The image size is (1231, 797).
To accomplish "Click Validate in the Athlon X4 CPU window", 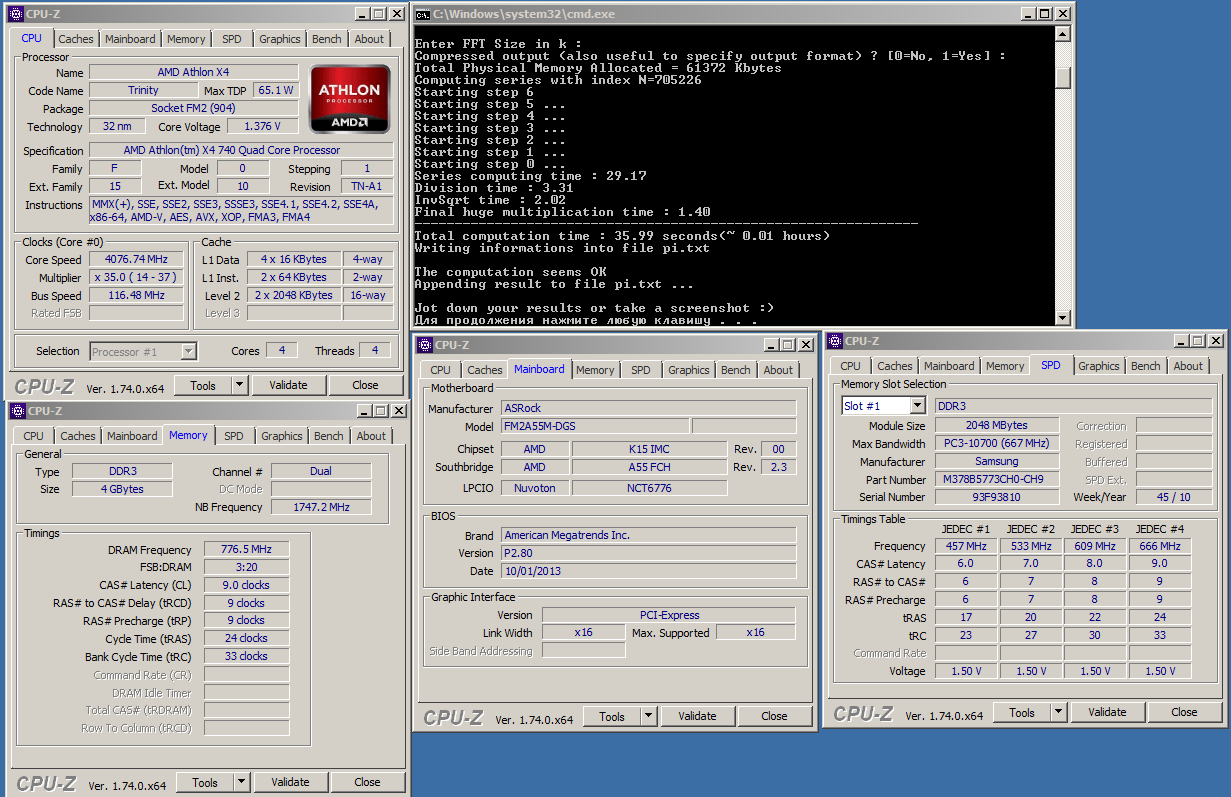I will (x=288, y=385).
